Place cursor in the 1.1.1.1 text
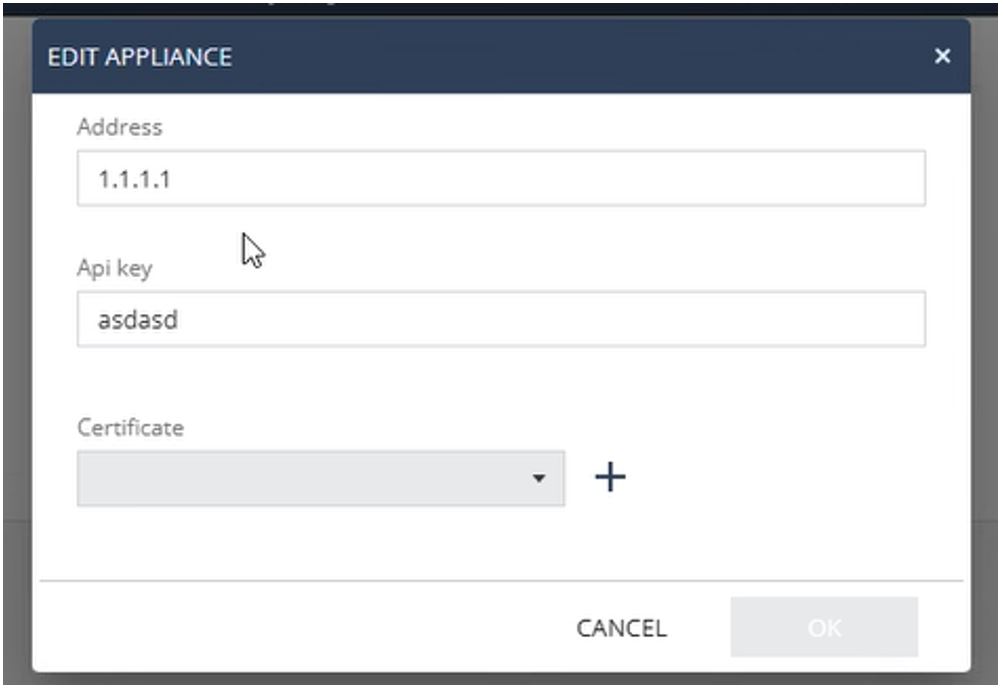The height and width of the screenshot is (690, 1006). tap(134, 179)
